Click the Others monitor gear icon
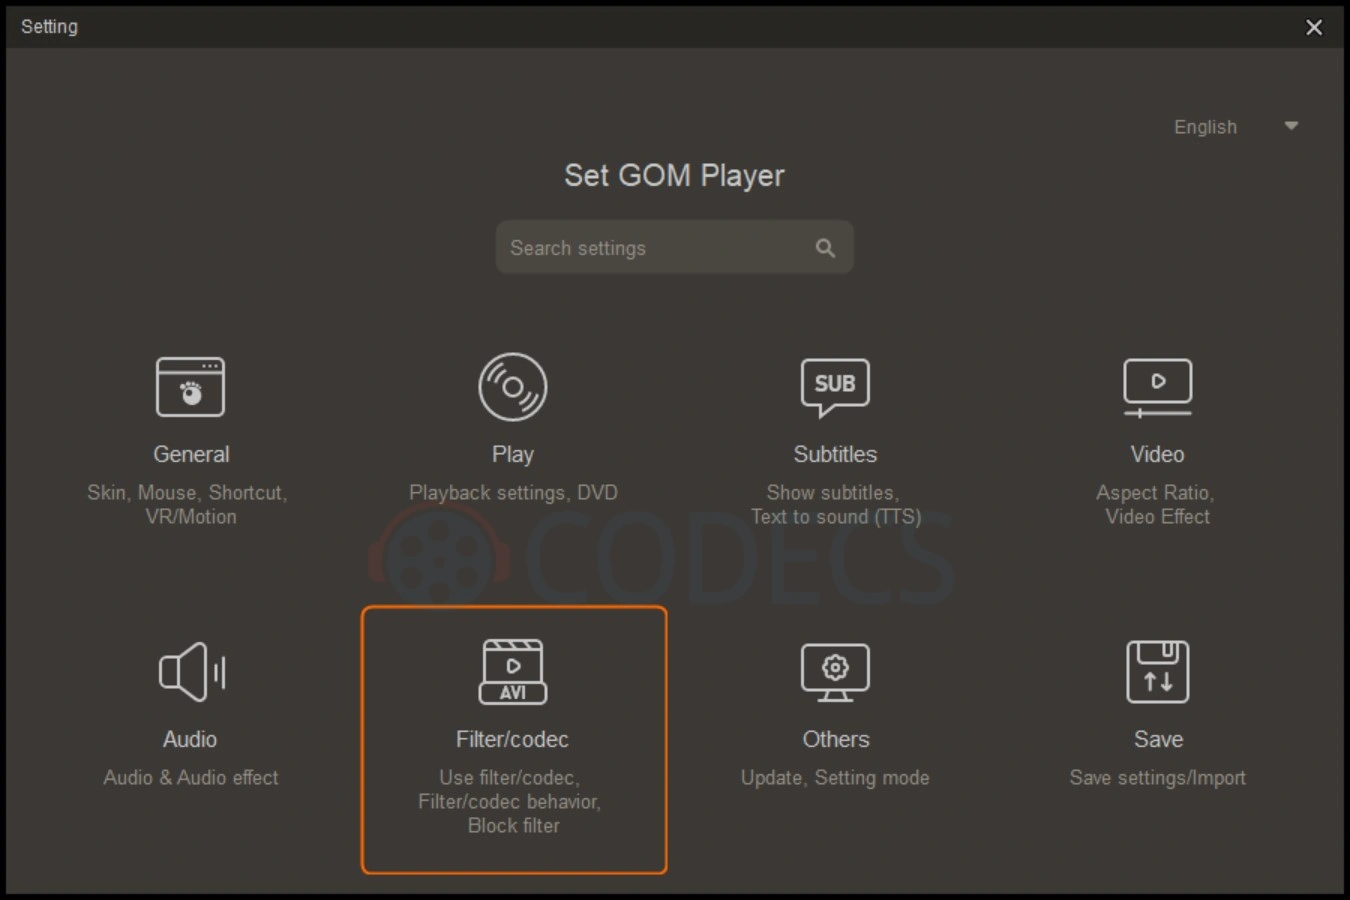 [835, 672]
